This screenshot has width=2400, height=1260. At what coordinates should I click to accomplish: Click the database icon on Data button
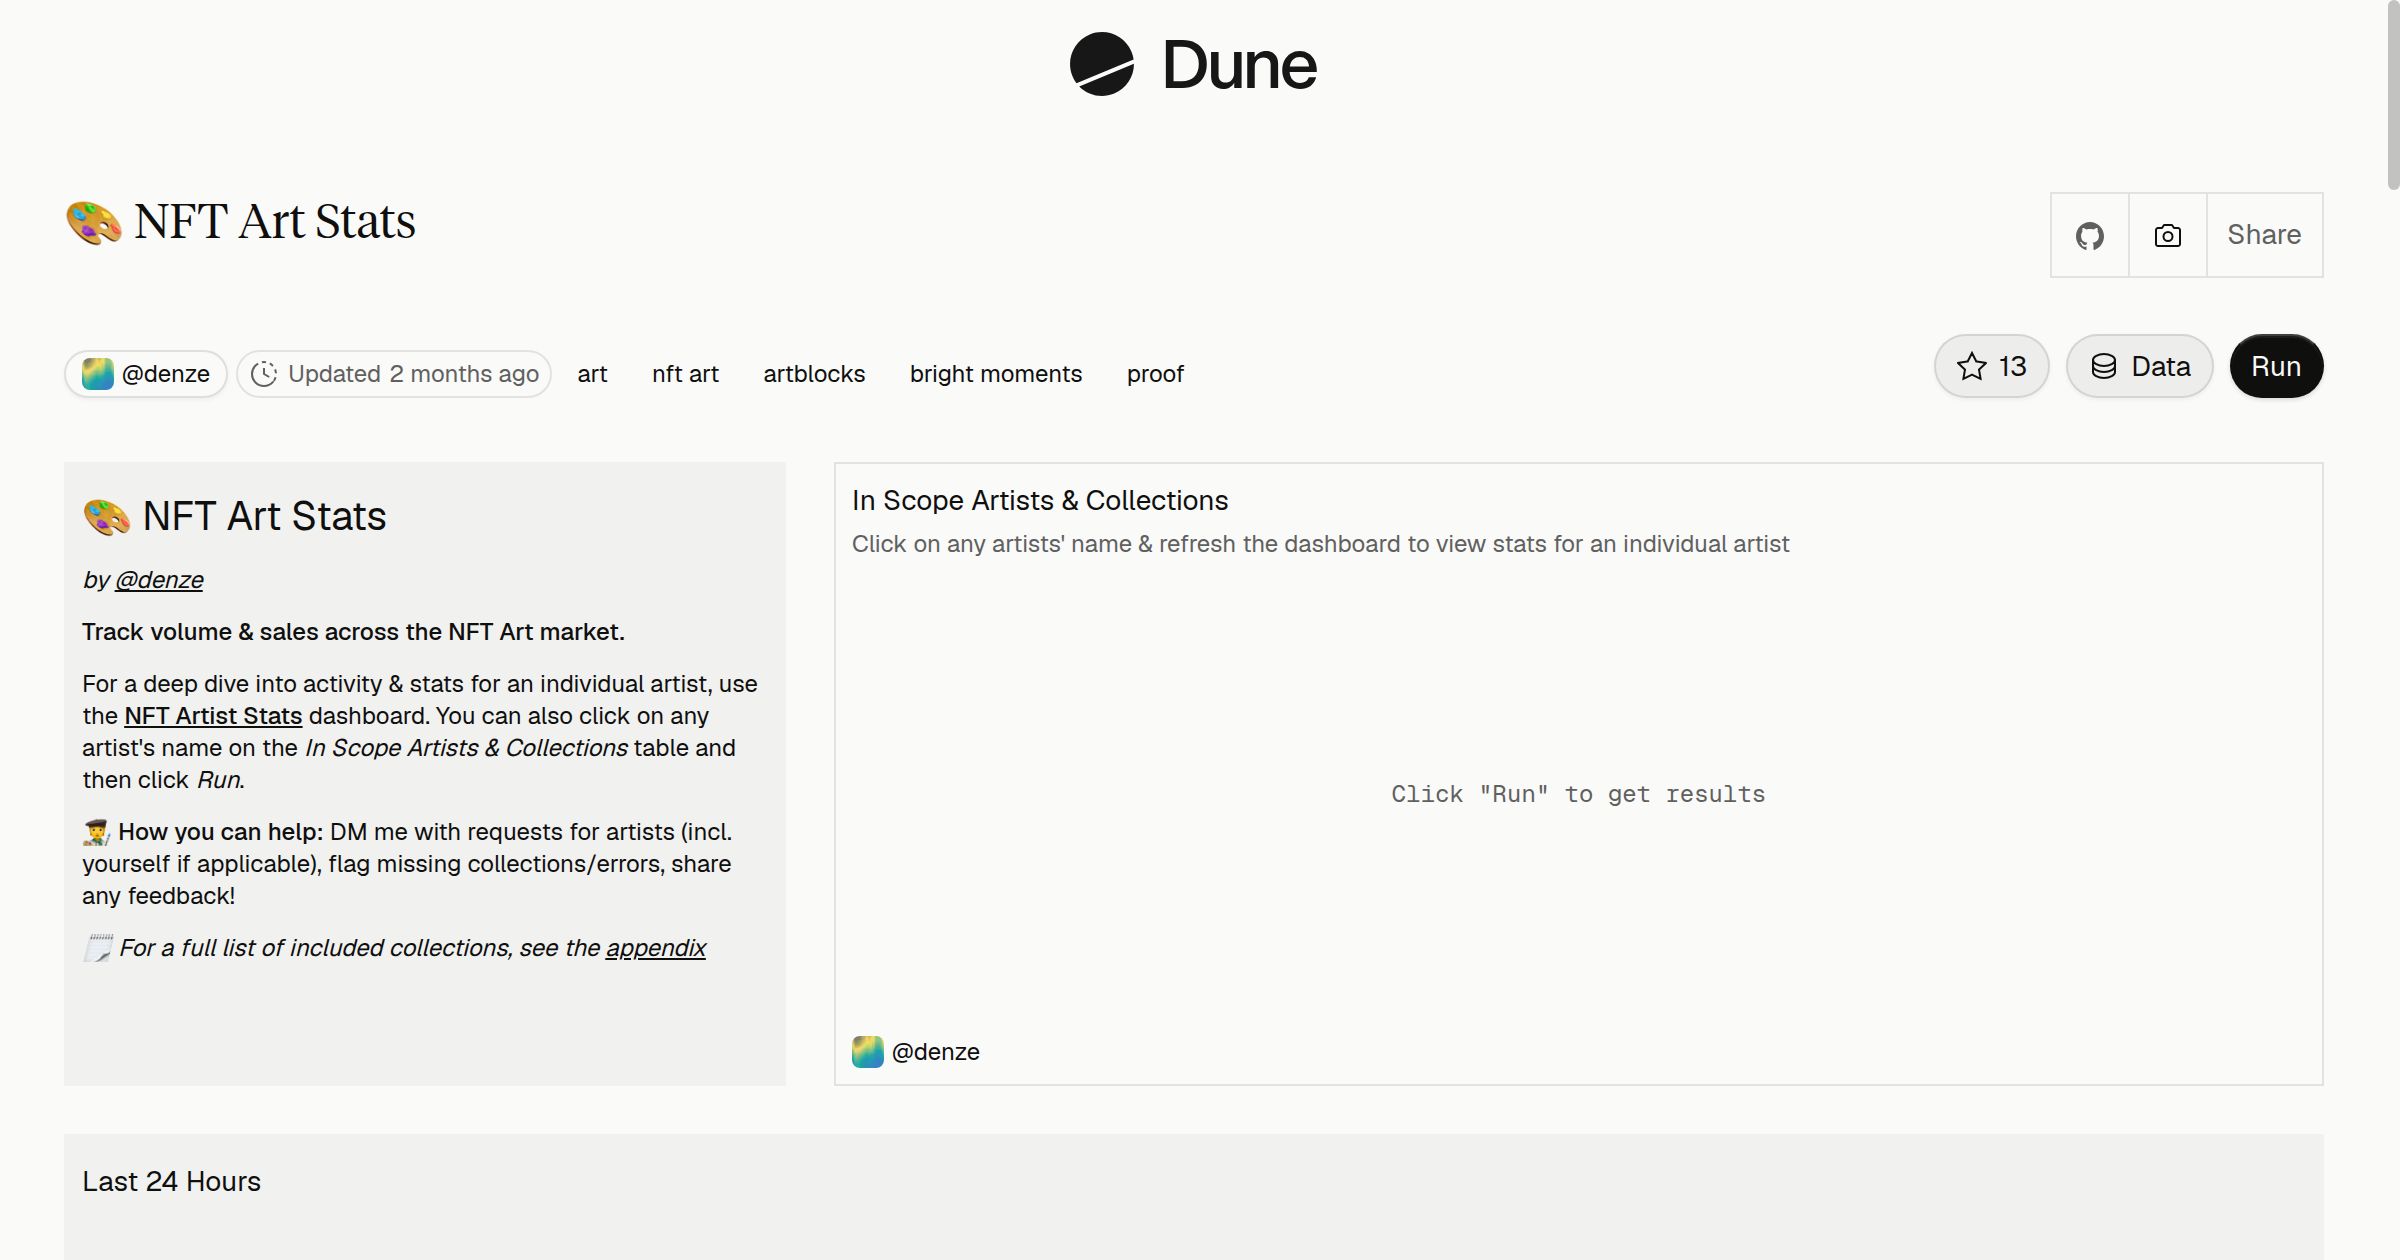2104,366
